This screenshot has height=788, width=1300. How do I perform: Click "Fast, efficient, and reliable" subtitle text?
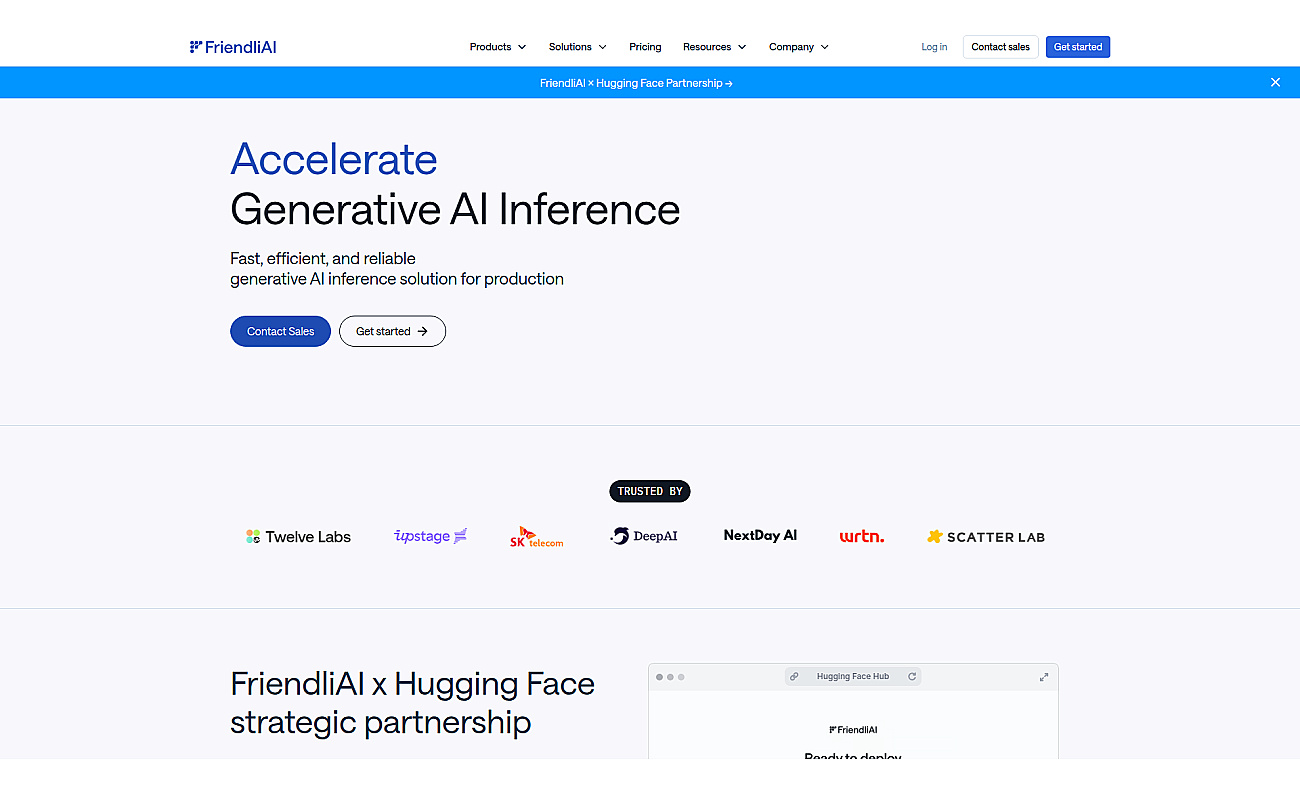[x=323, y=258]
